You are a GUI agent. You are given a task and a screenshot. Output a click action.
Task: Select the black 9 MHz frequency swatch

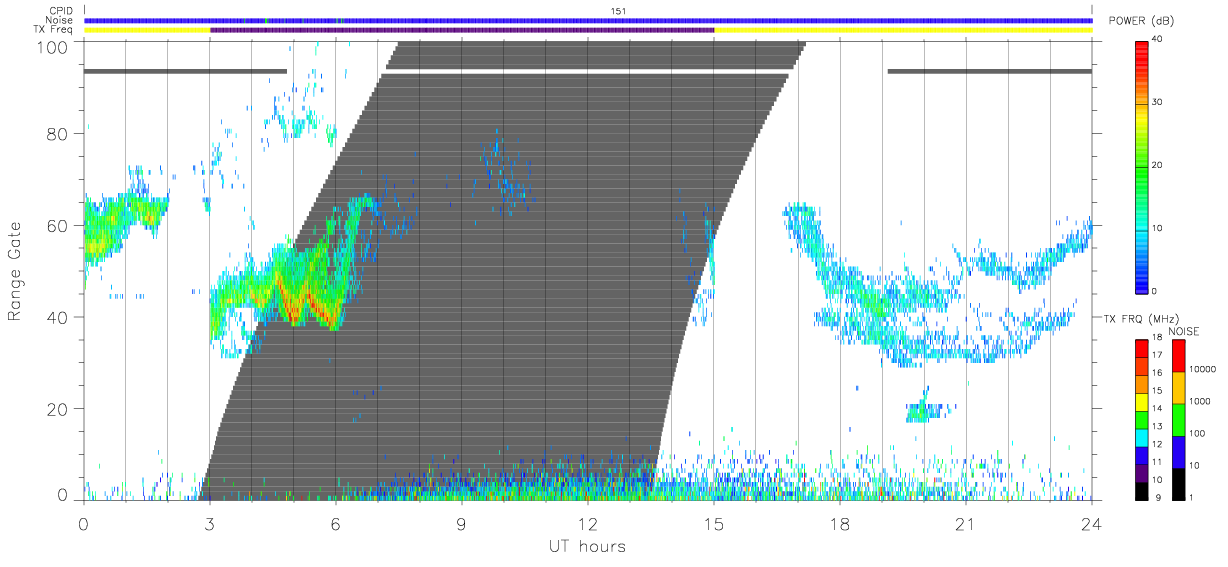click(x=1142, y=490)
